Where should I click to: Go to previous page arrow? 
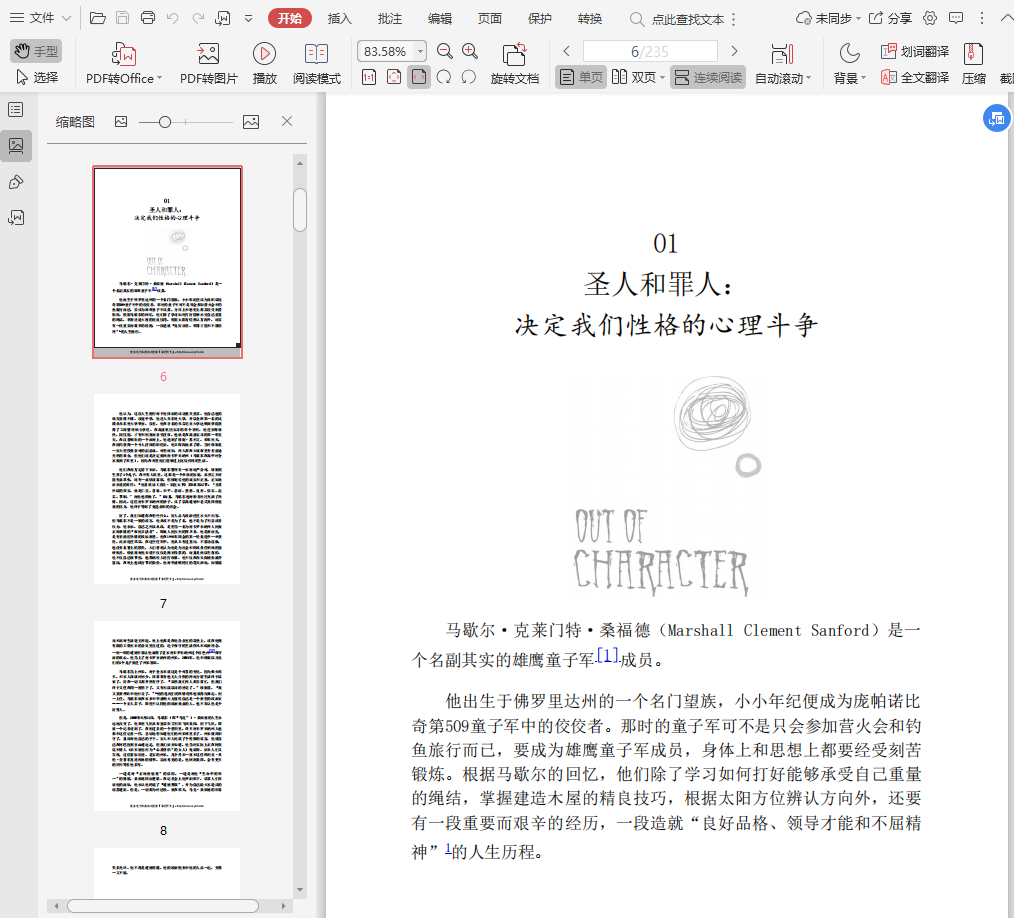pos(566,51)
